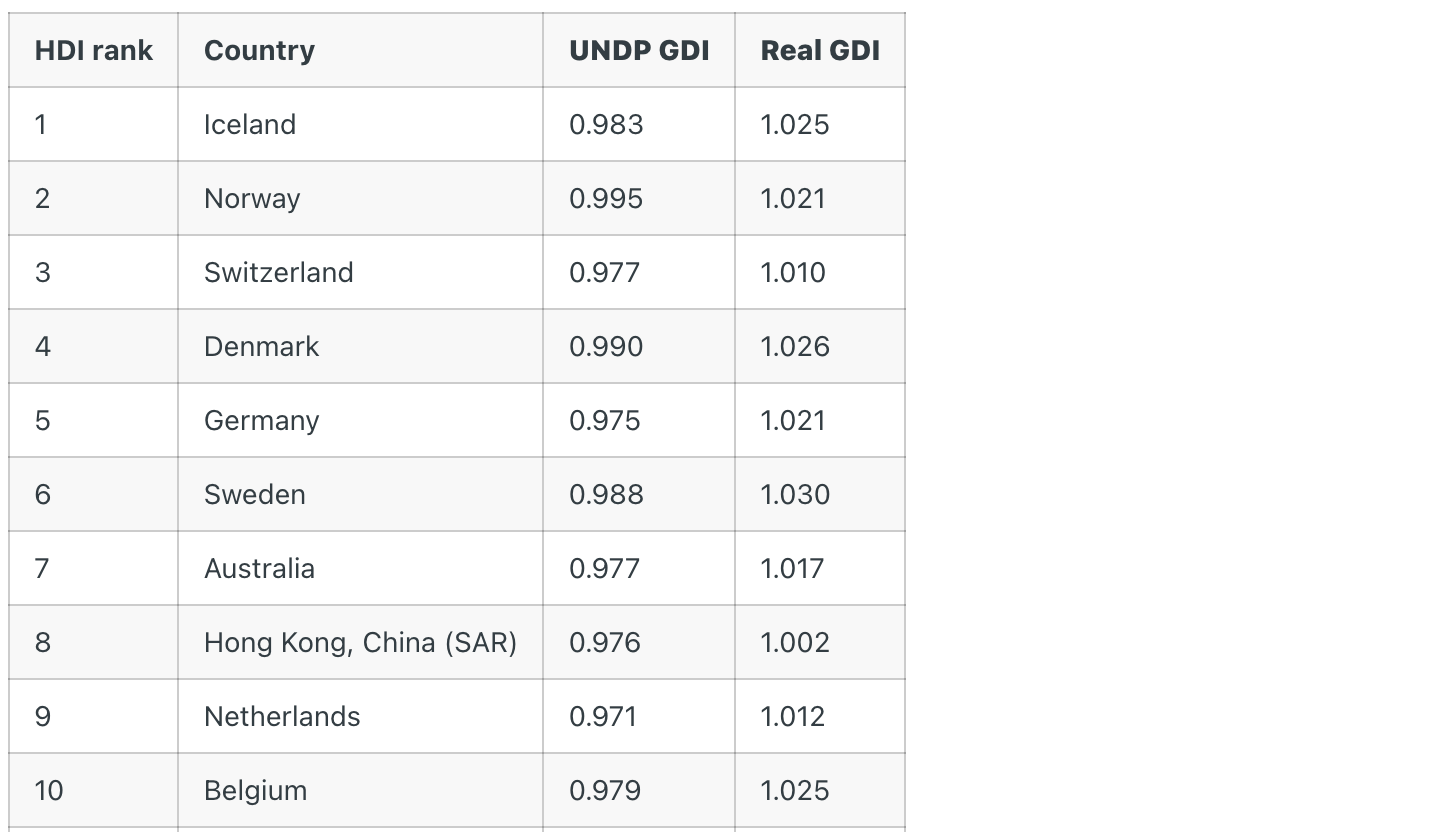This screenshot has width=1430, height=832.
Task: Select the Netherlands cell
Action: pos(360,716)
